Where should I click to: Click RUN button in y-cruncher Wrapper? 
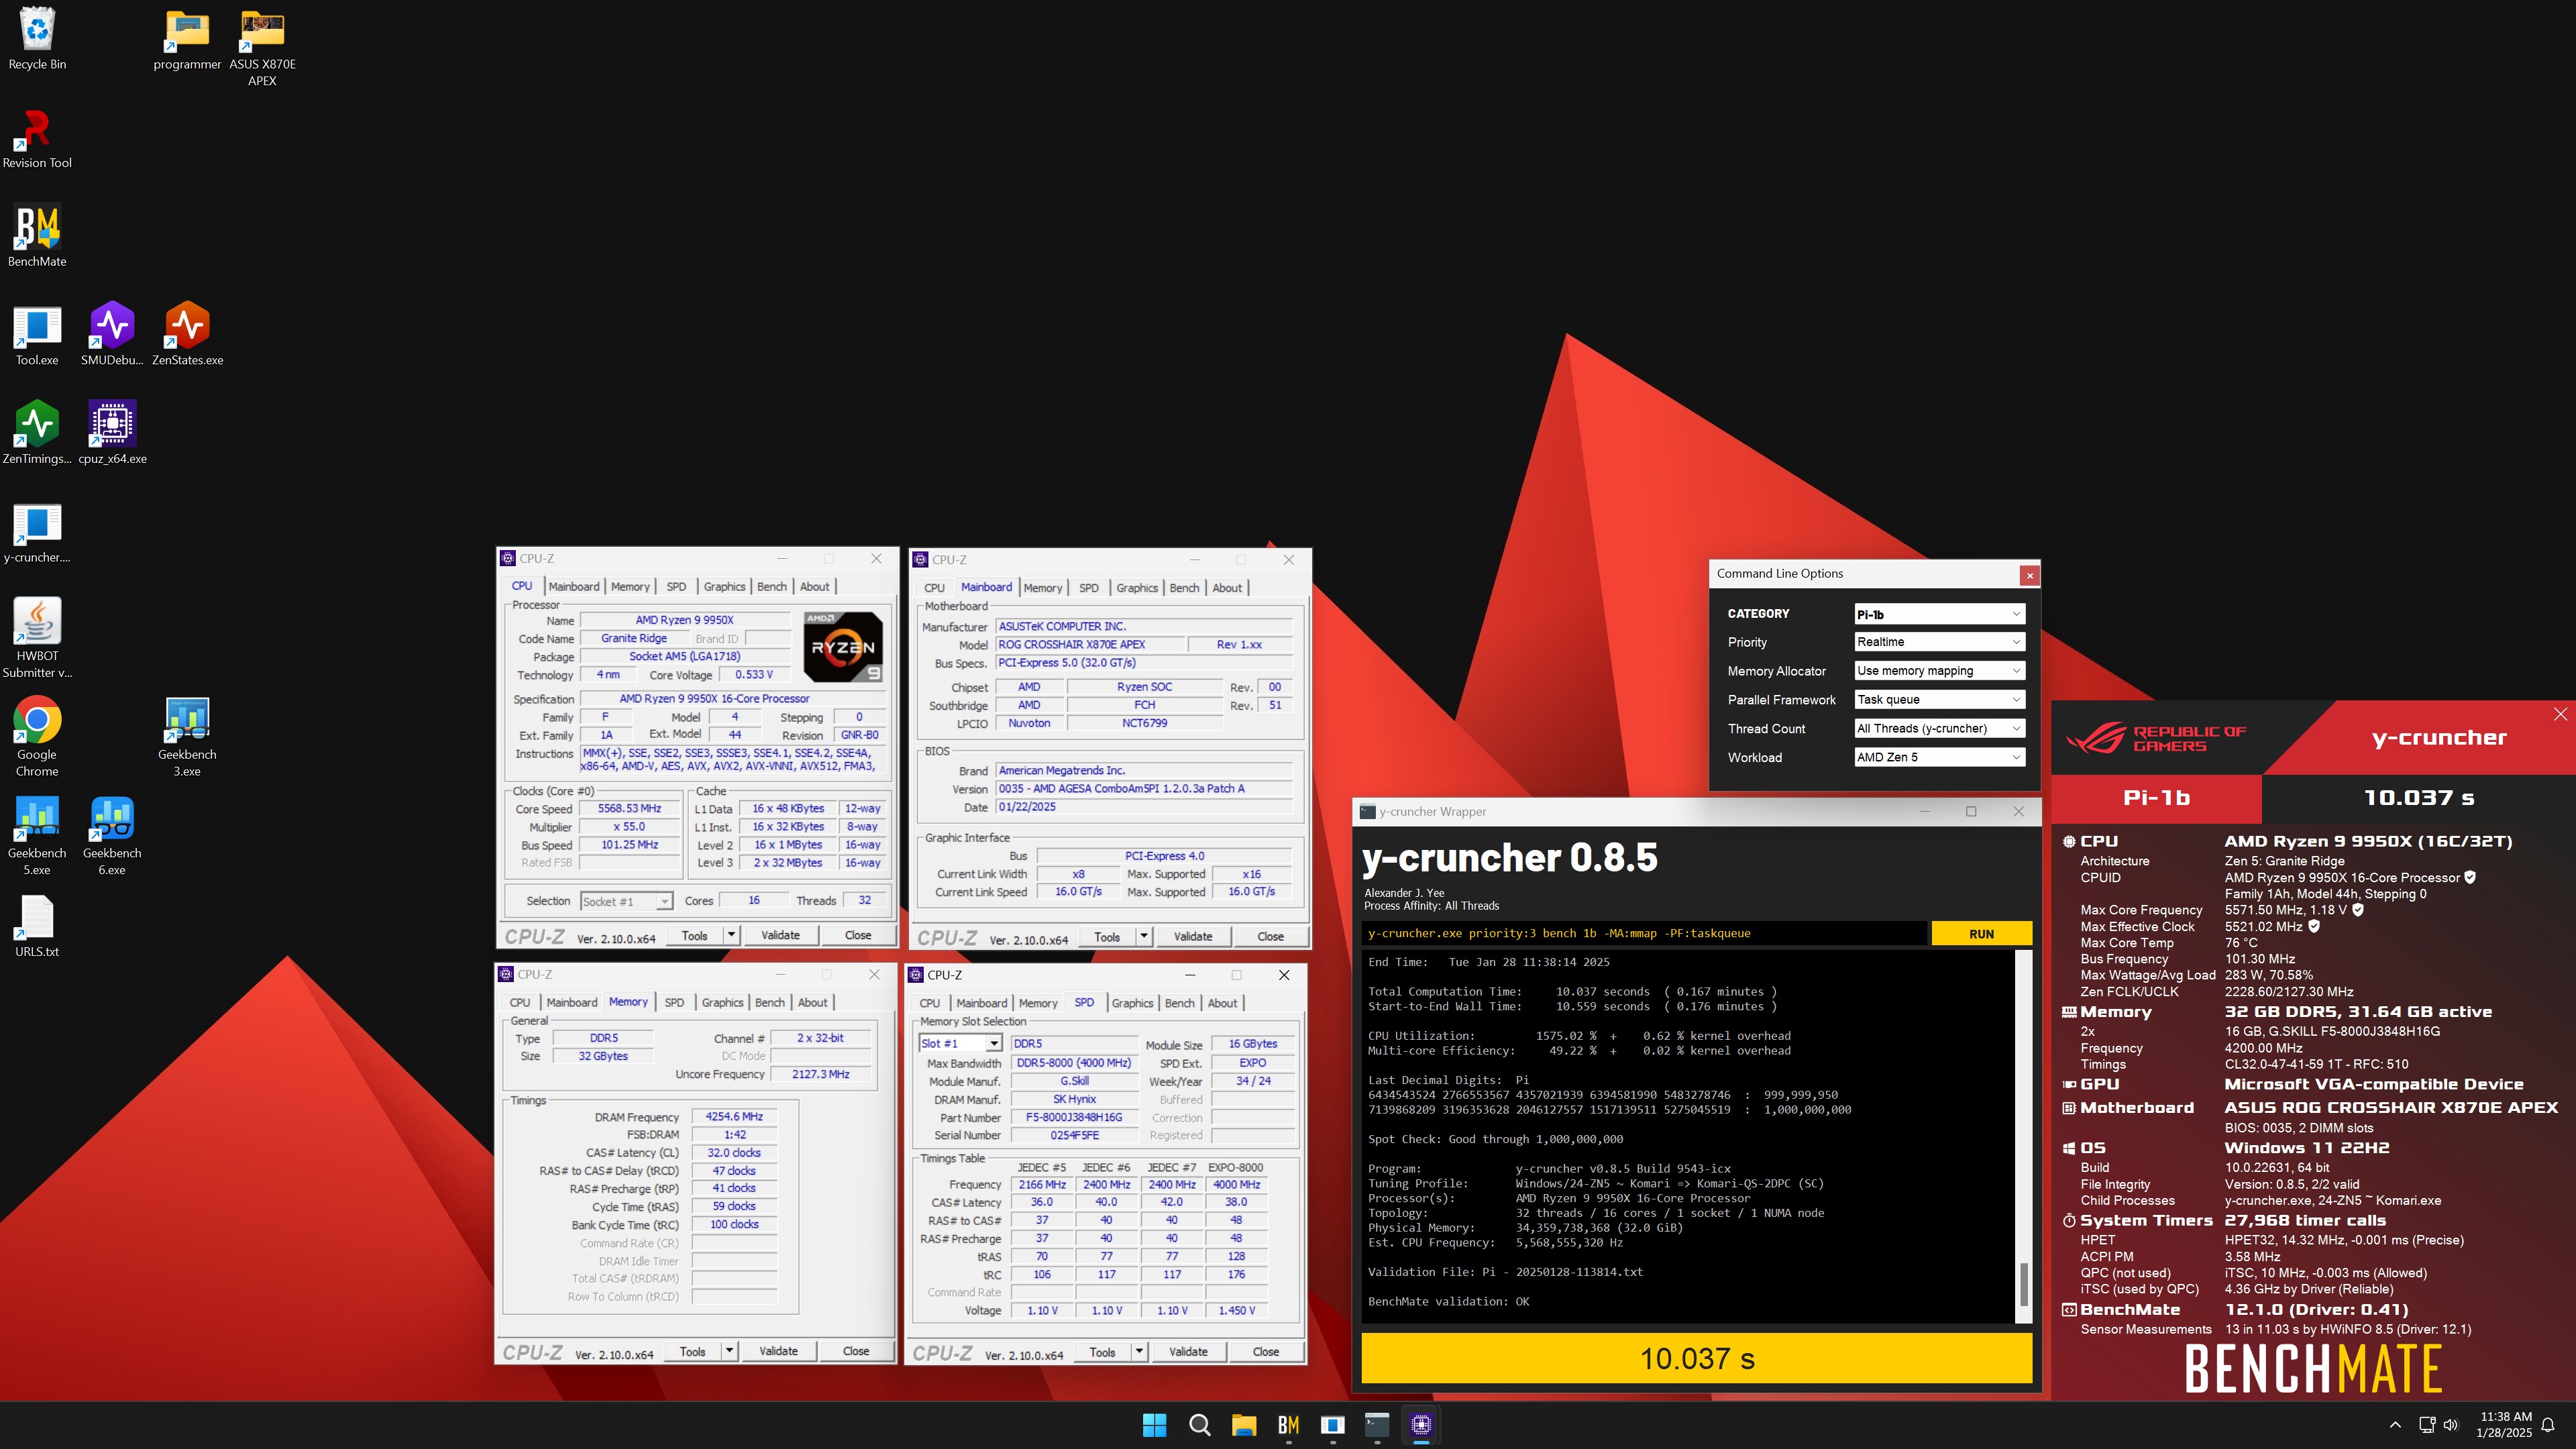(1981, 933)
